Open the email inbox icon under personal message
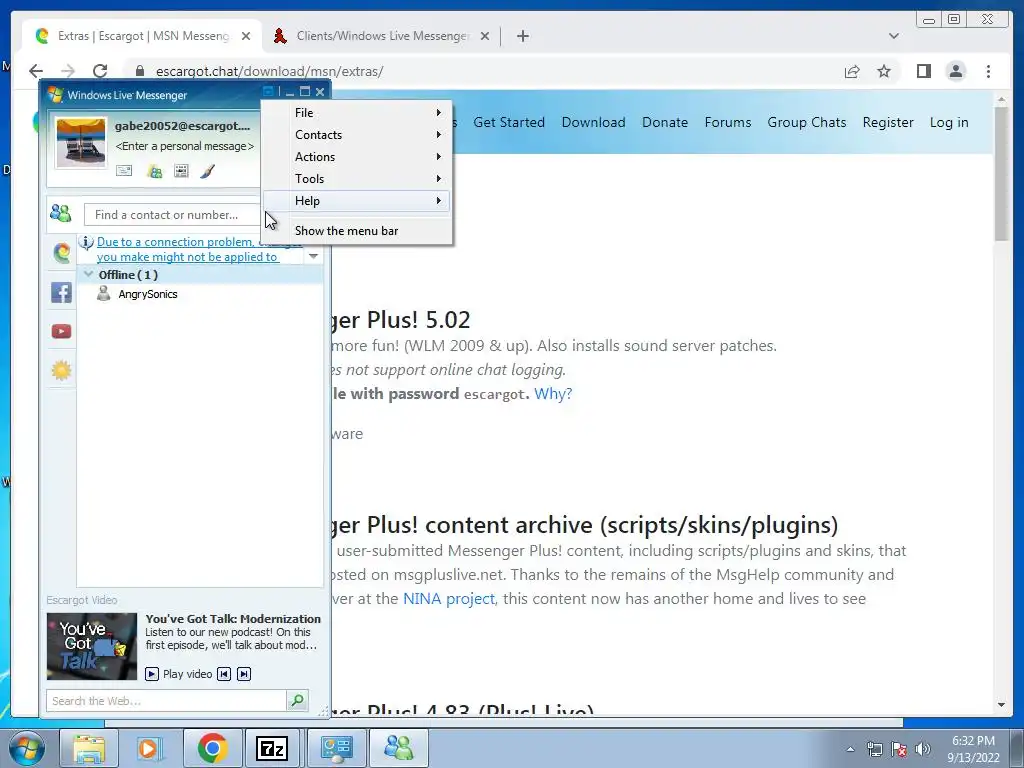The height and width of the screenshot is (768, 1024). tap(124, 171)
